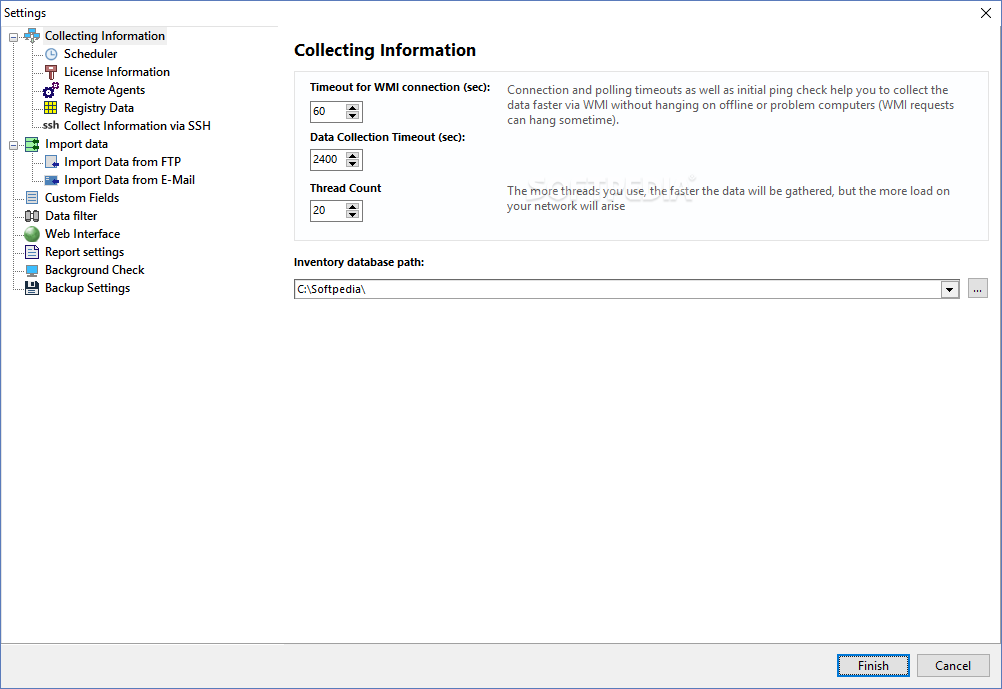Click the ssh icon in tree
This screenshot has height=689, width=1002.
click(51, 125)
